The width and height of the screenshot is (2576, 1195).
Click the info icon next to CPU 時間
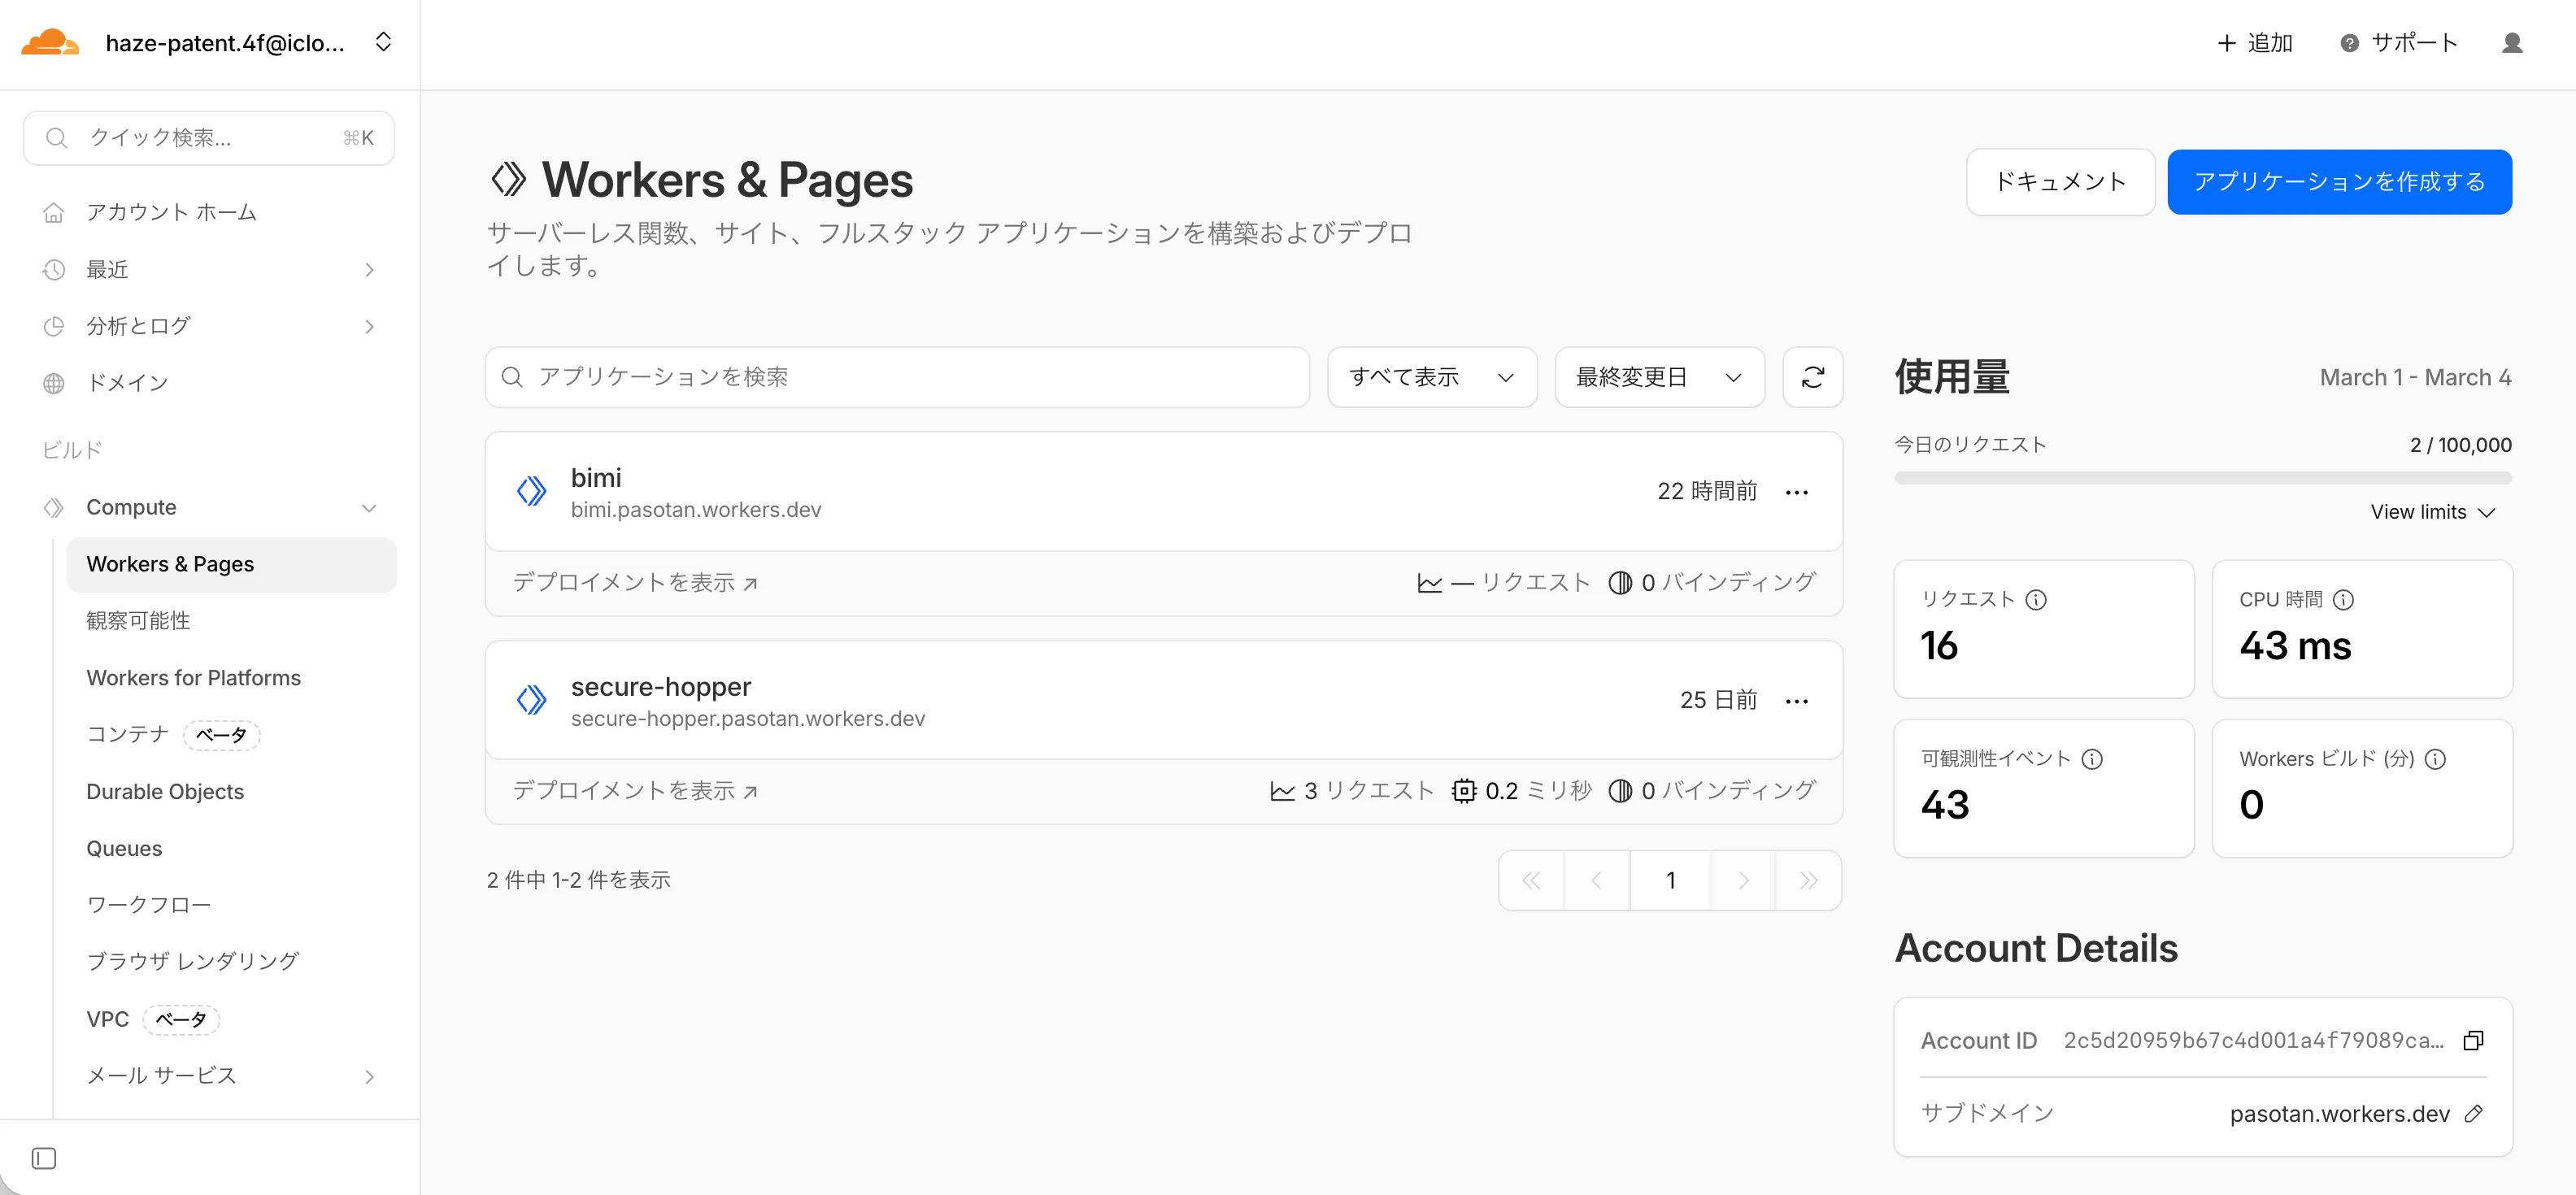(x=2342, y=599)
